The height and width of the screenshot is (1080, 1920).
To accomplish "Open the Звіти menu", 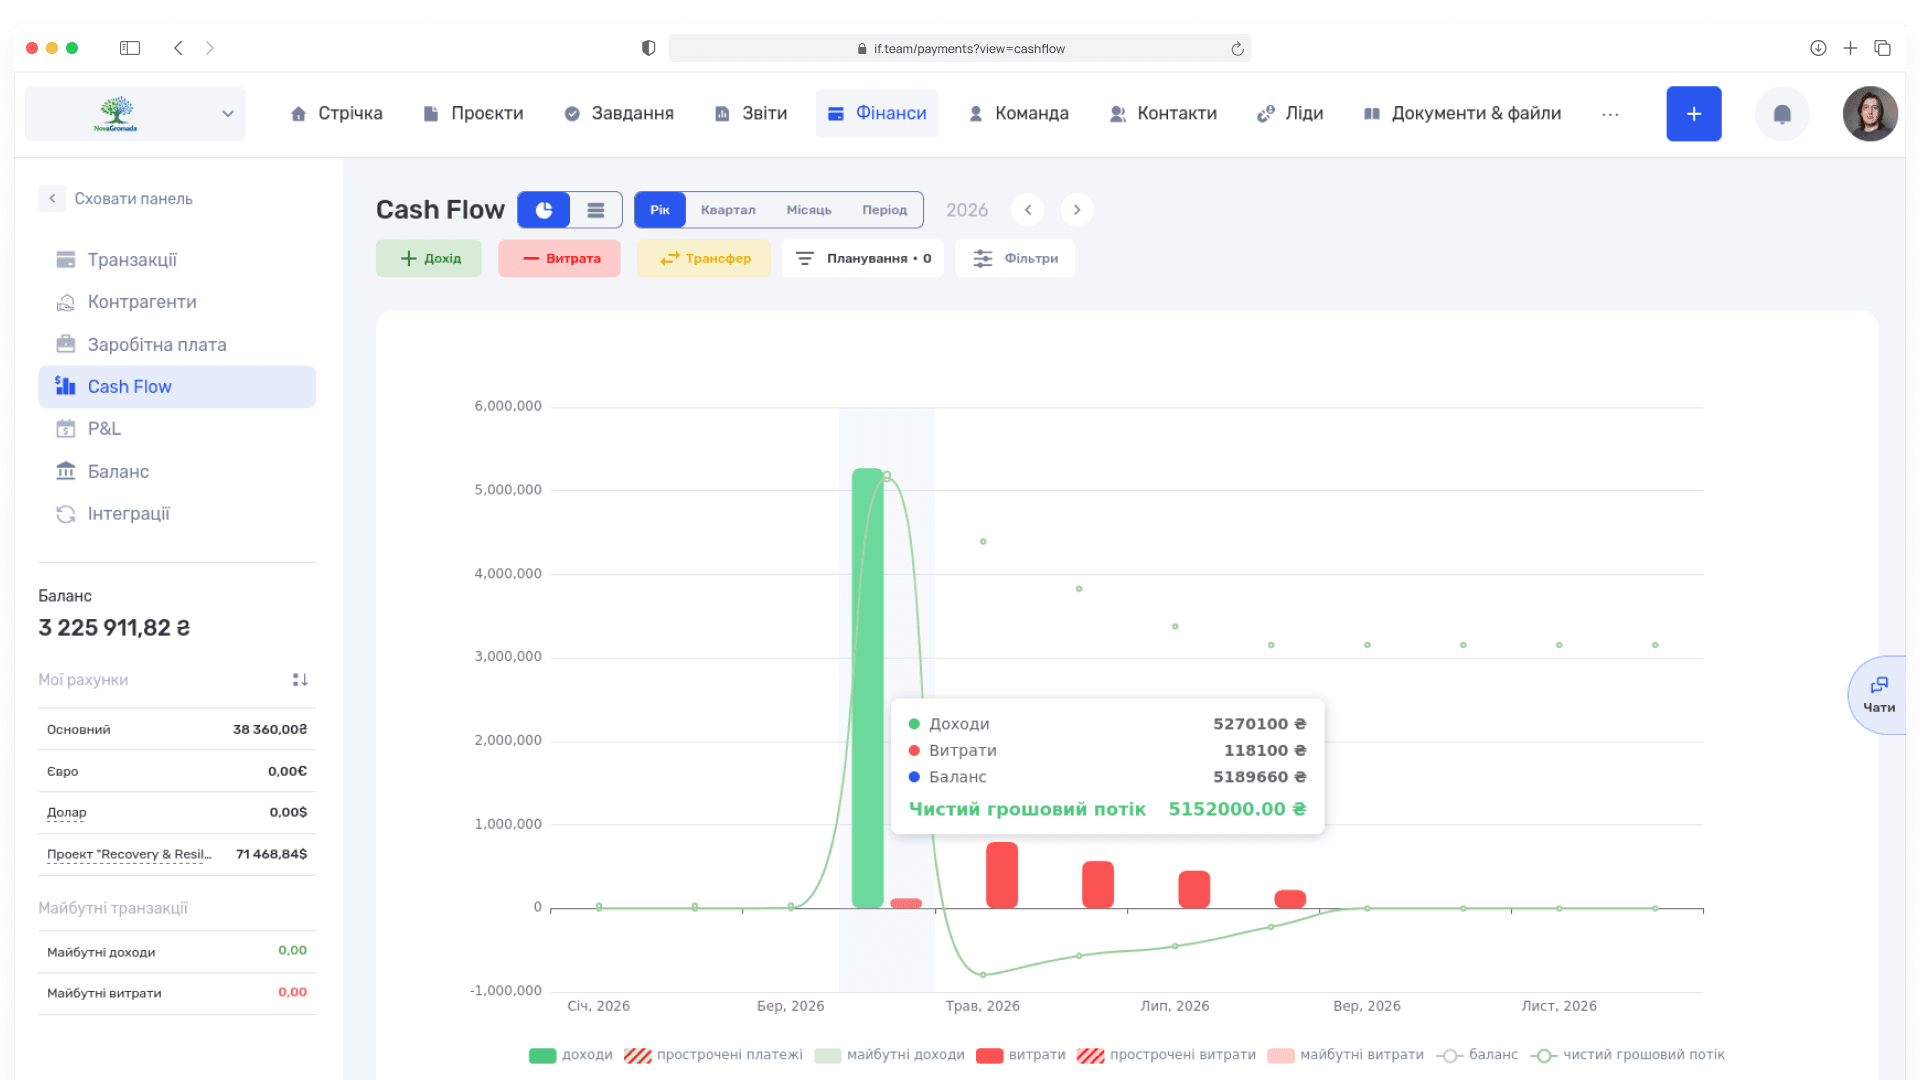I will coord(751,114).
